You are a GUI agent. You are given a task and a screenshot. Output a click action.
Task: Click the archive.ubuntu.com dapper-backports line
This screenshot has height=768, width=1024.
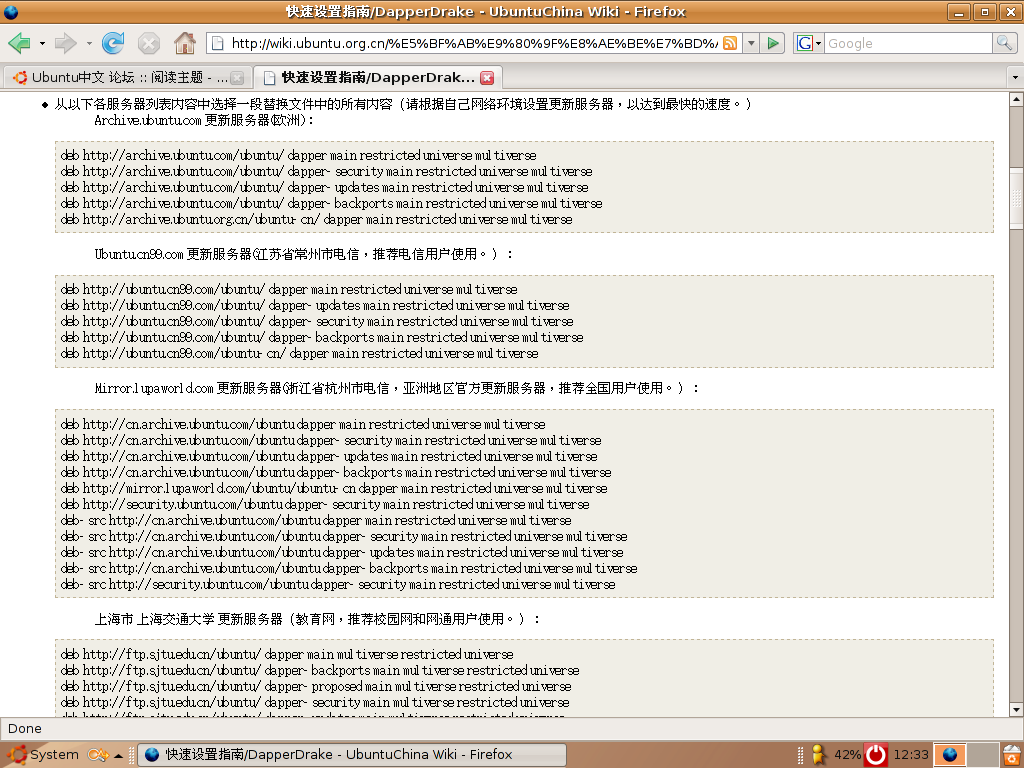point(331,204)
